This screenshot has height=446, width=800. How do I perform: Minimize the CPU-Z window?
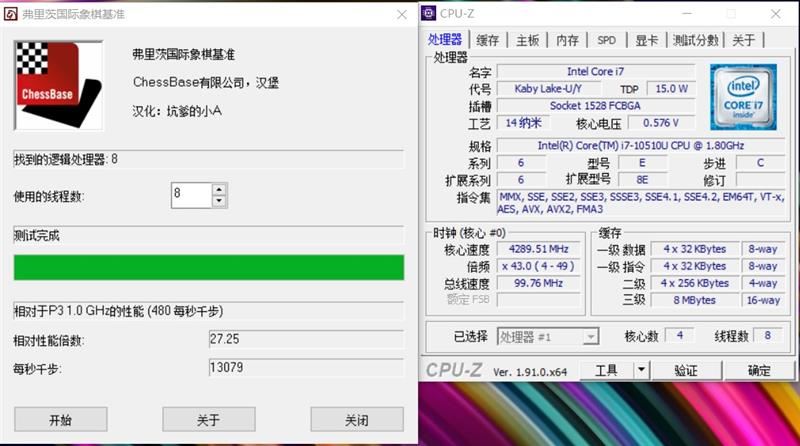687,14
